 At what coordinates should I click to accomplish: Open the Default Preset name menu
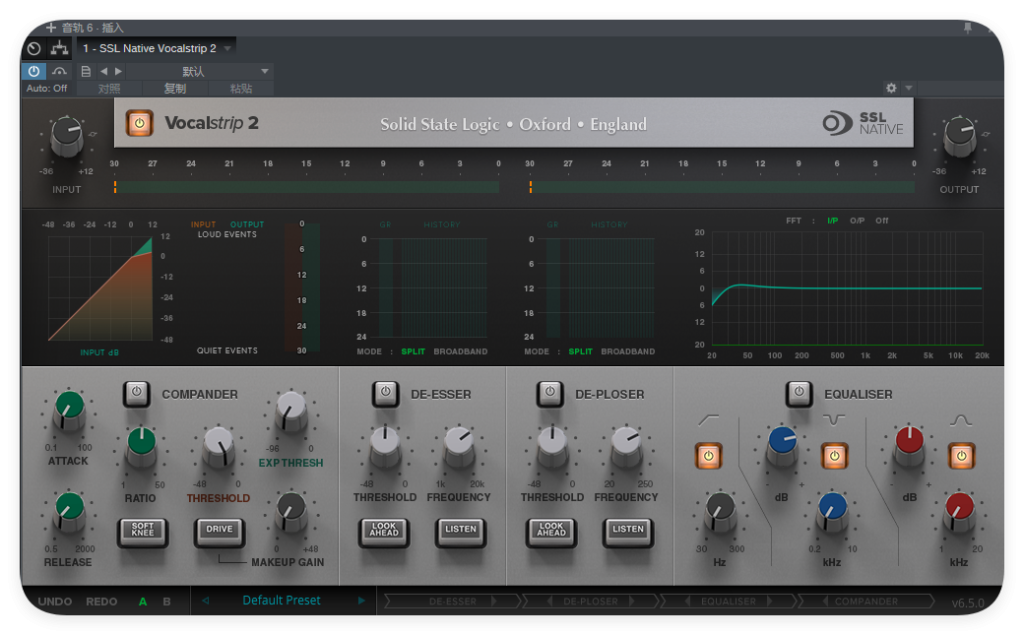(x=281, y=600)
